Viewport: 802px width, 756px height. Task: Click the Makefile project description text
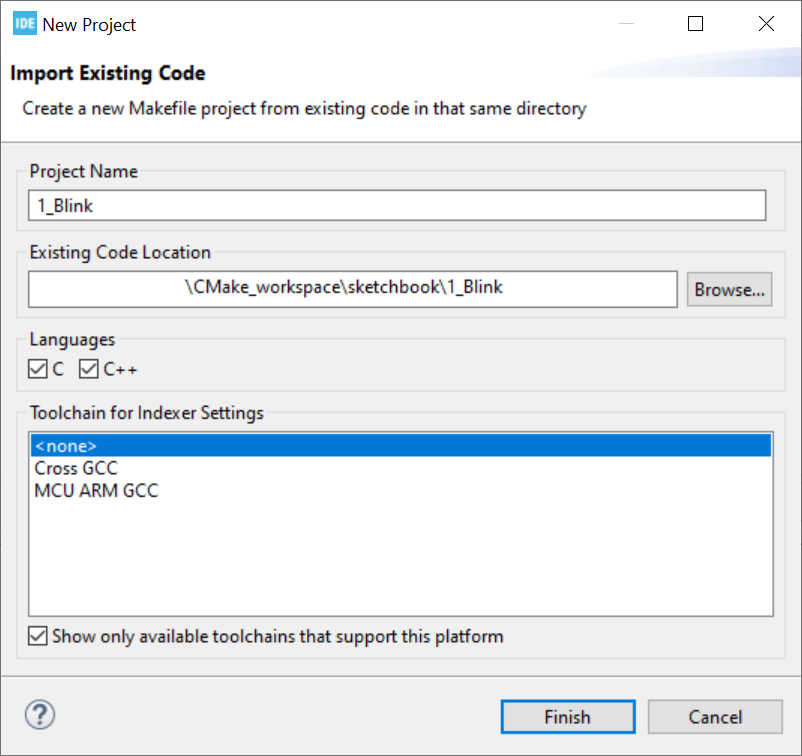[x=304, y=108]
